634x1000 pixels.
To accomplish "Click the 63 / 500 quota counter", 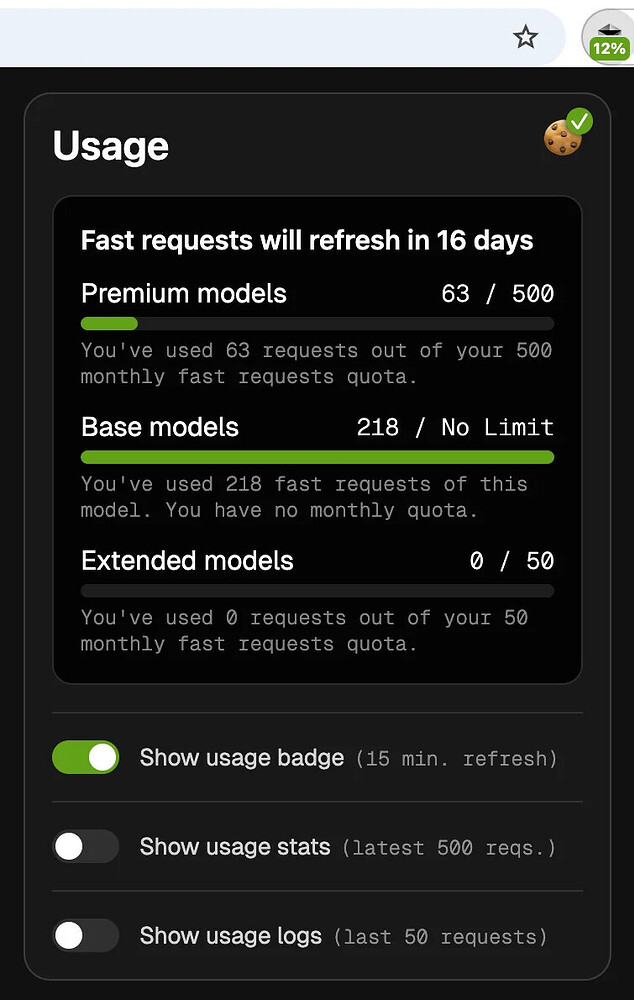I will 499,294.
